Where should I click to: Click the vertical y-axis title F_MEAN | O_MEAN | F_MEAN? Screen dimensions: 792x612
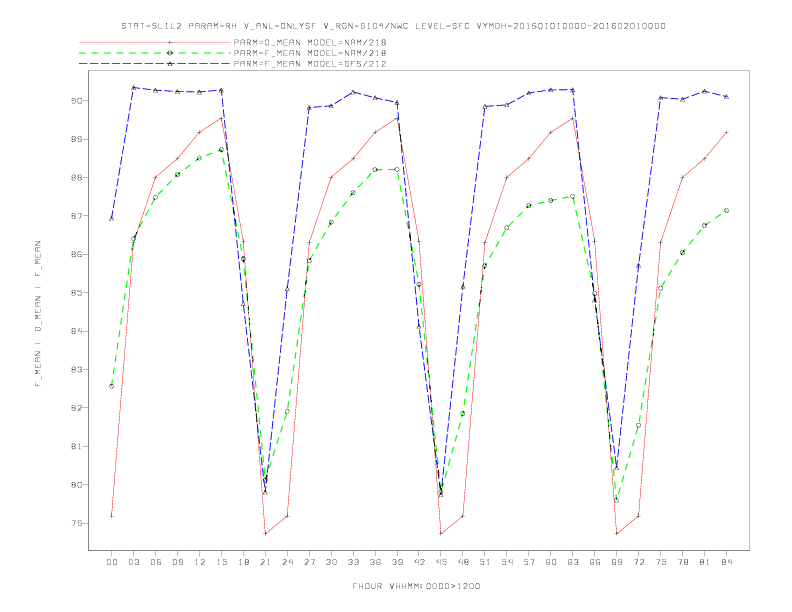coord(38,314)
